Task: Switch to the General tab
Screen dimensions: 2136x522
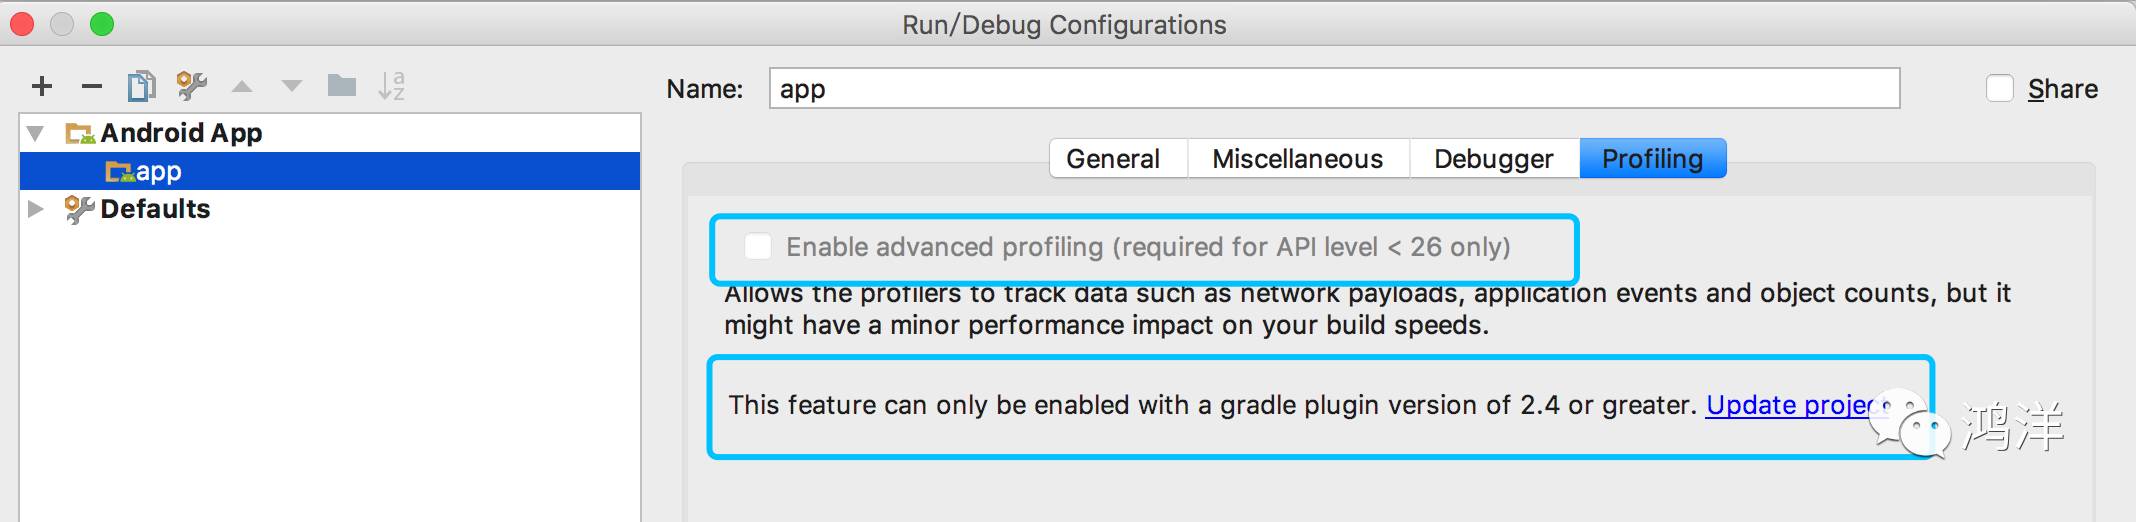Action: (1112, 159)
